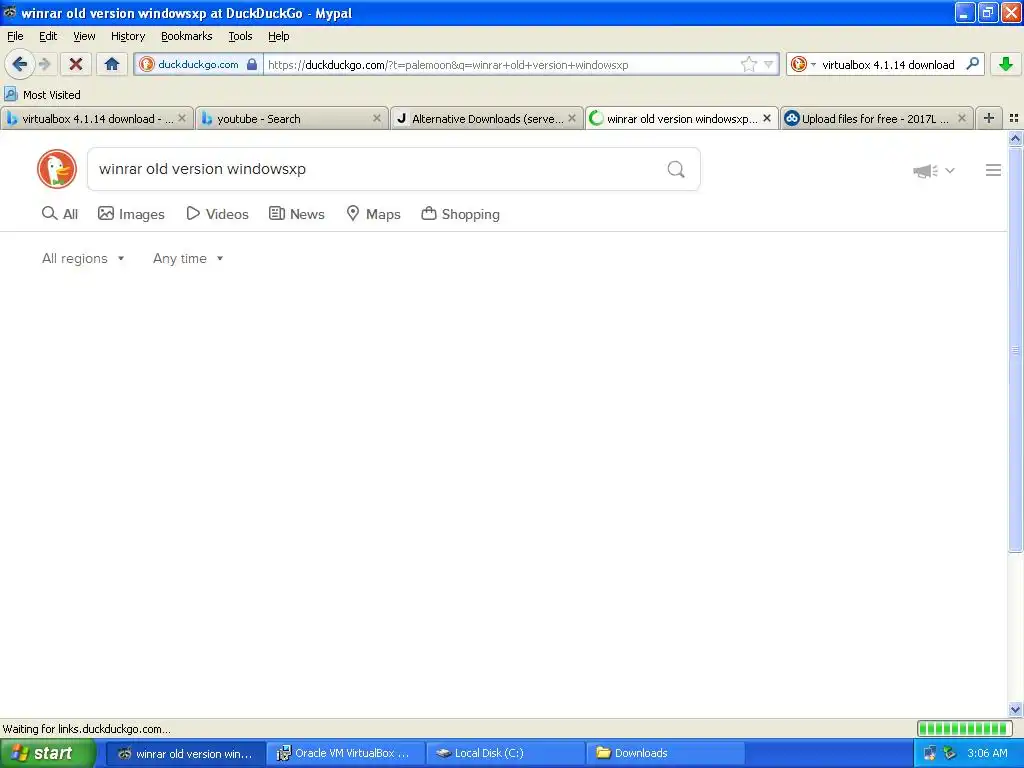
Task: Close the winrar old version tab
Action: point(767,118)
